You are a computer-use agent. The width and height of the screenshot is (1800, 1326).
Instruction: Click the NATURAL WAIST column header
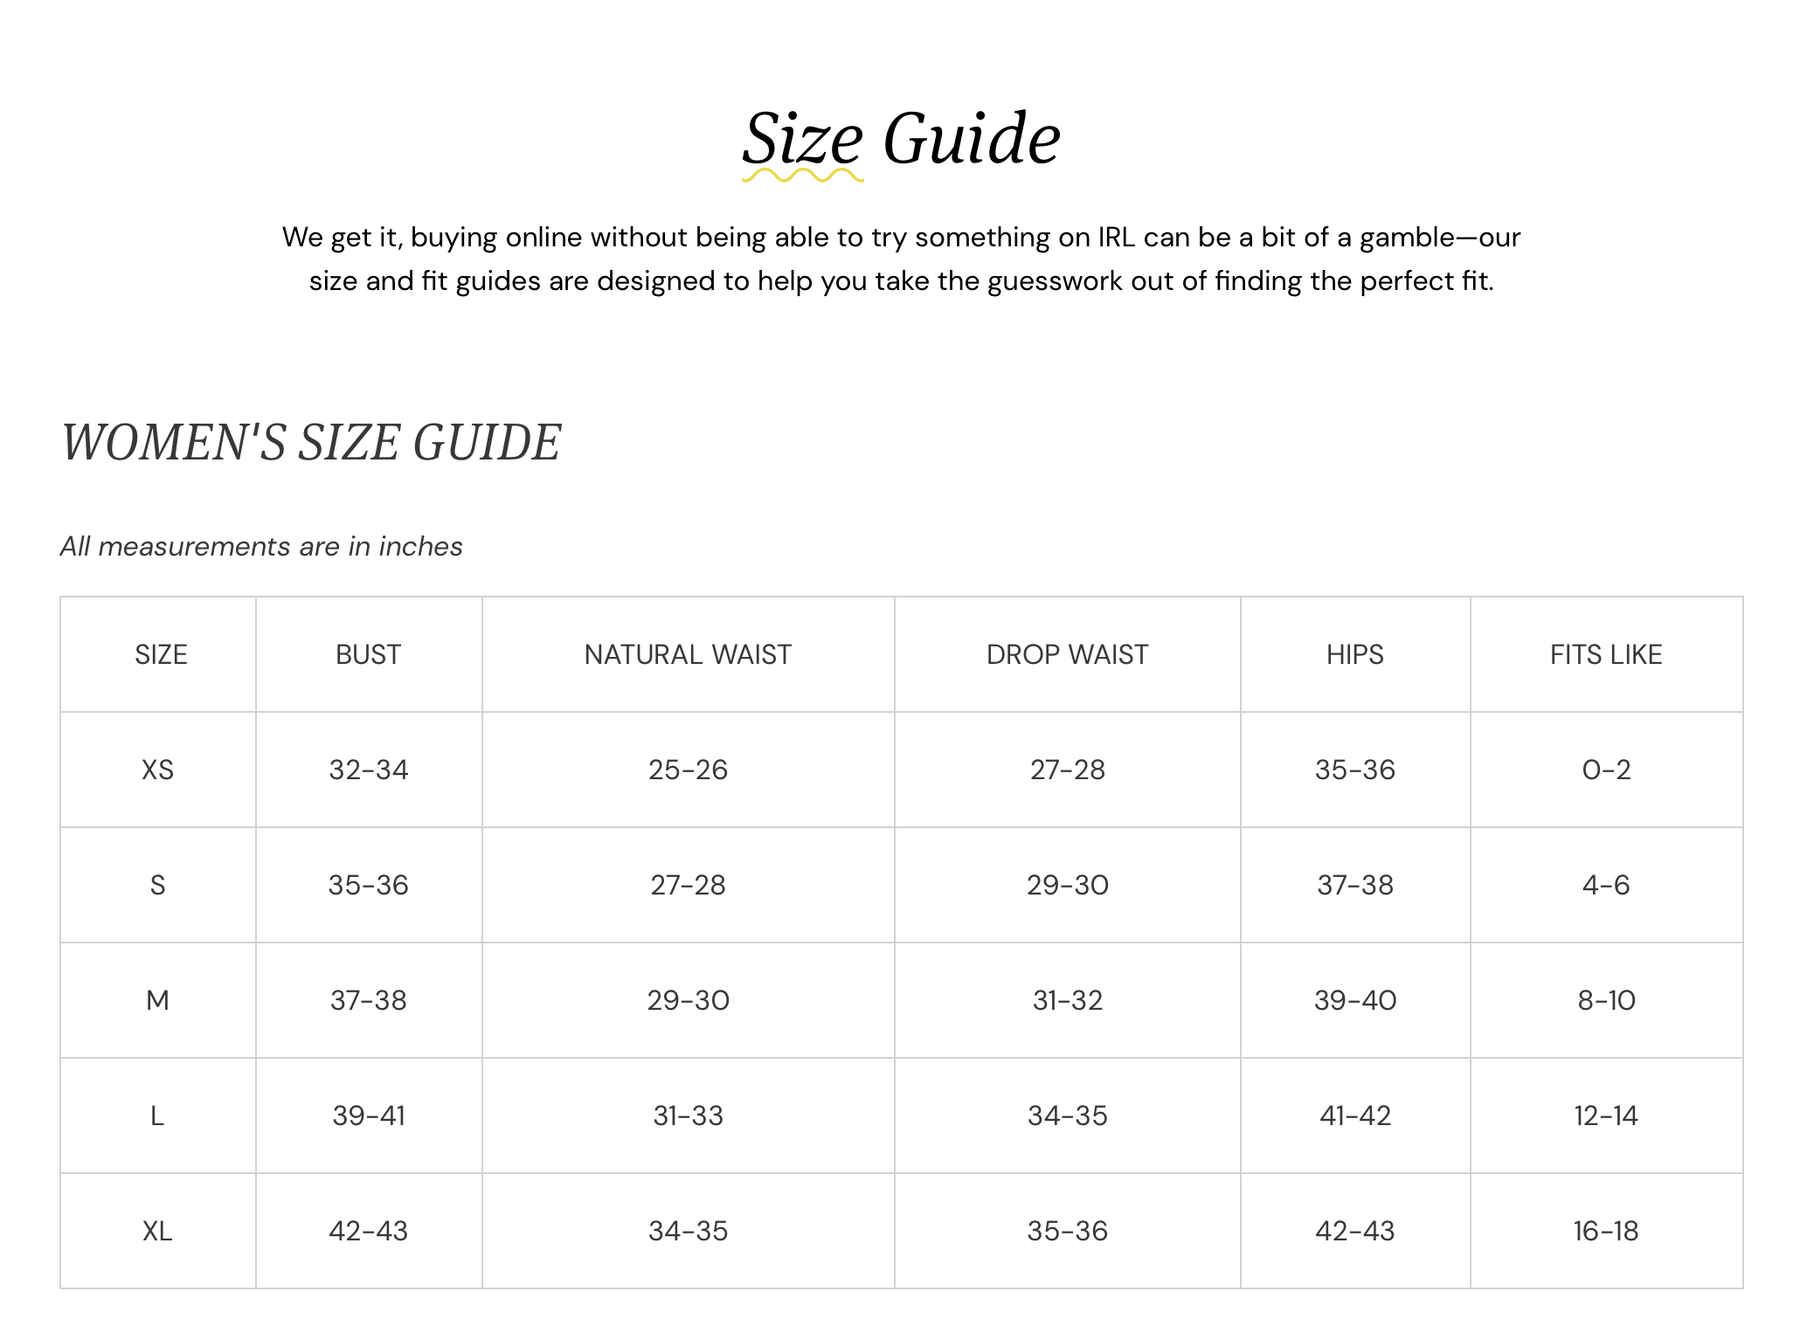(687, 654)
